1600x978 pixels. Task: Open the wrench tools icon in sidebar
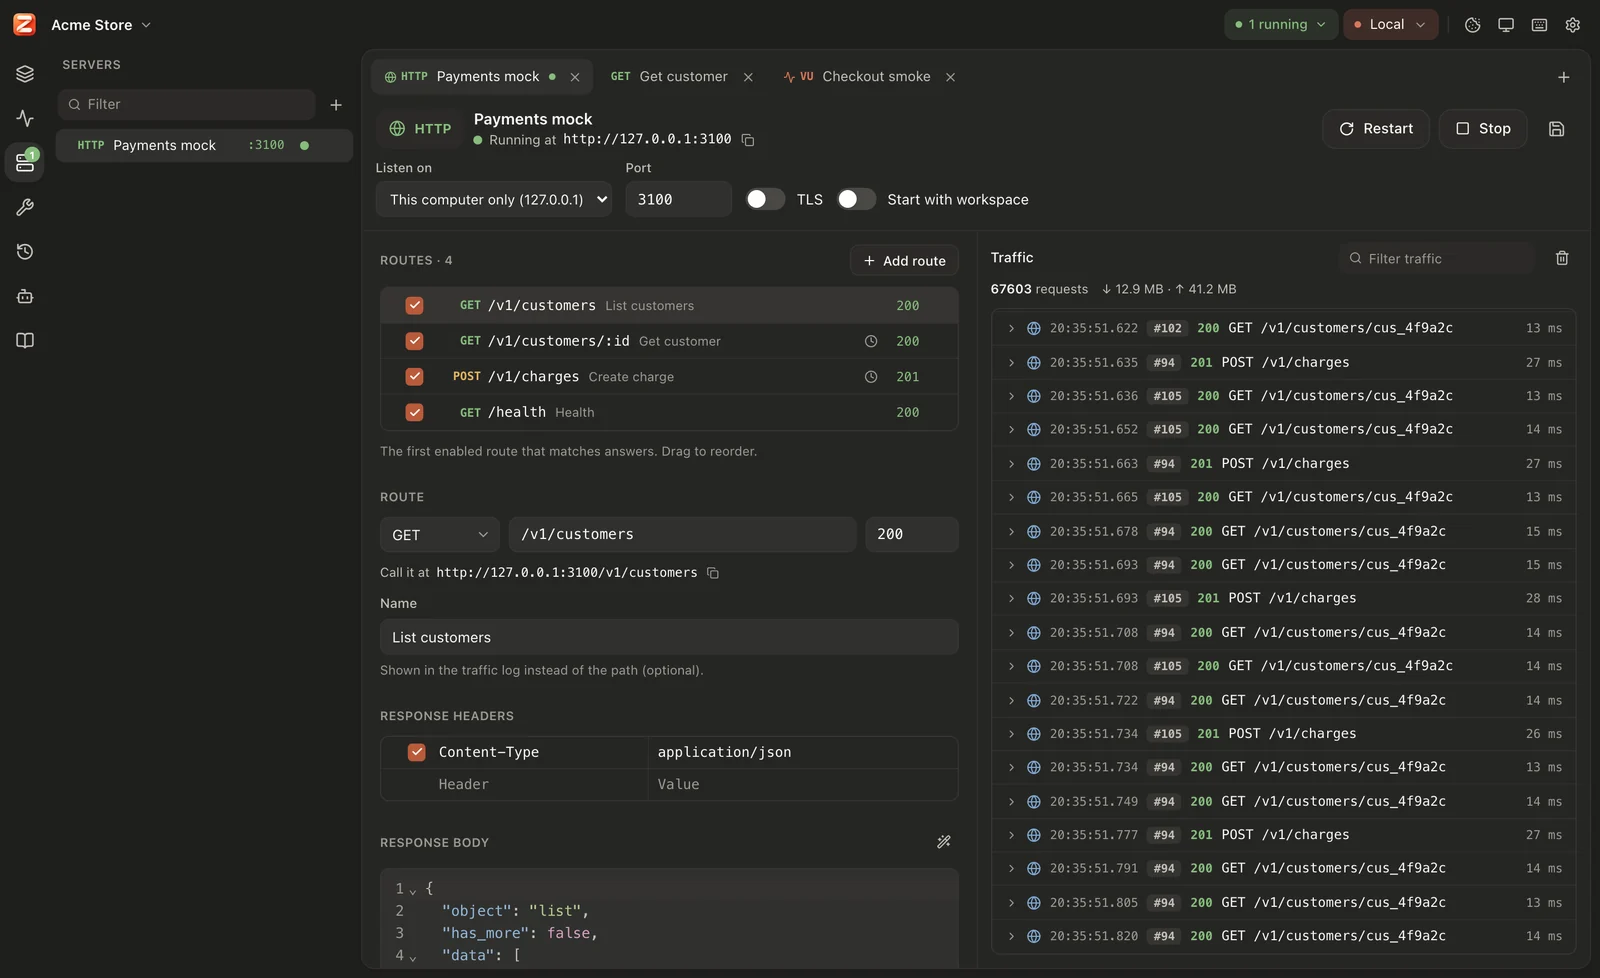[x=25, y=207]
